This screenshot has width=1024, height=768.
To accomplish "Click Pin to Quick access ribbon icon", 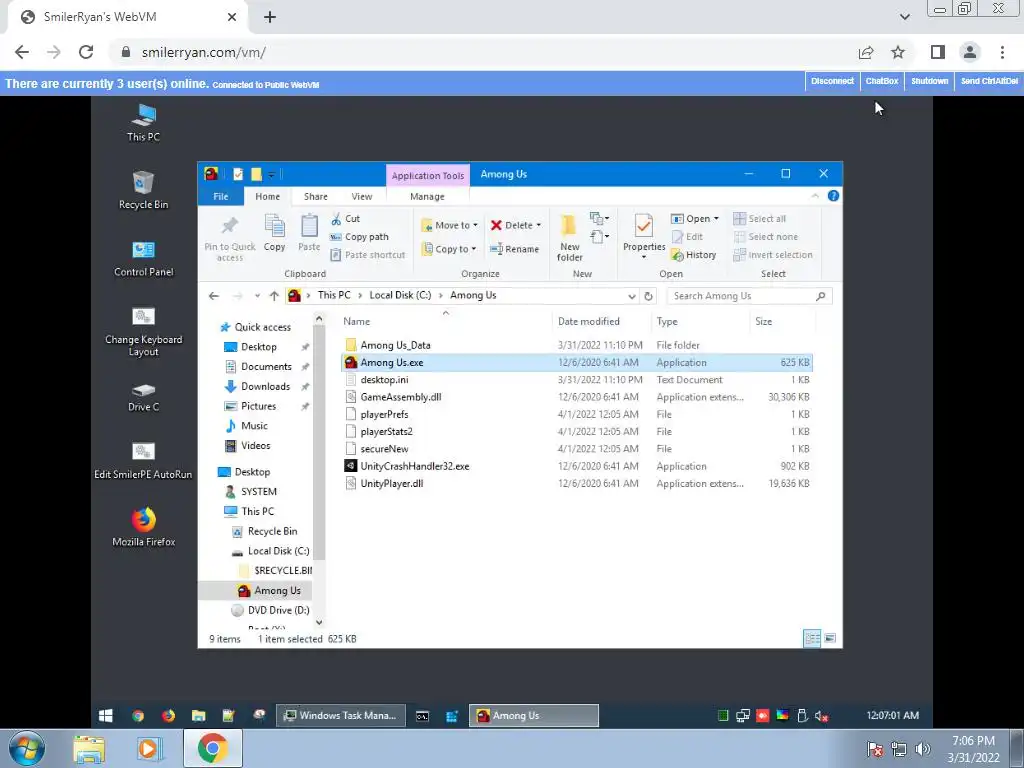I will pyautogui.click(x=230, y=238).
